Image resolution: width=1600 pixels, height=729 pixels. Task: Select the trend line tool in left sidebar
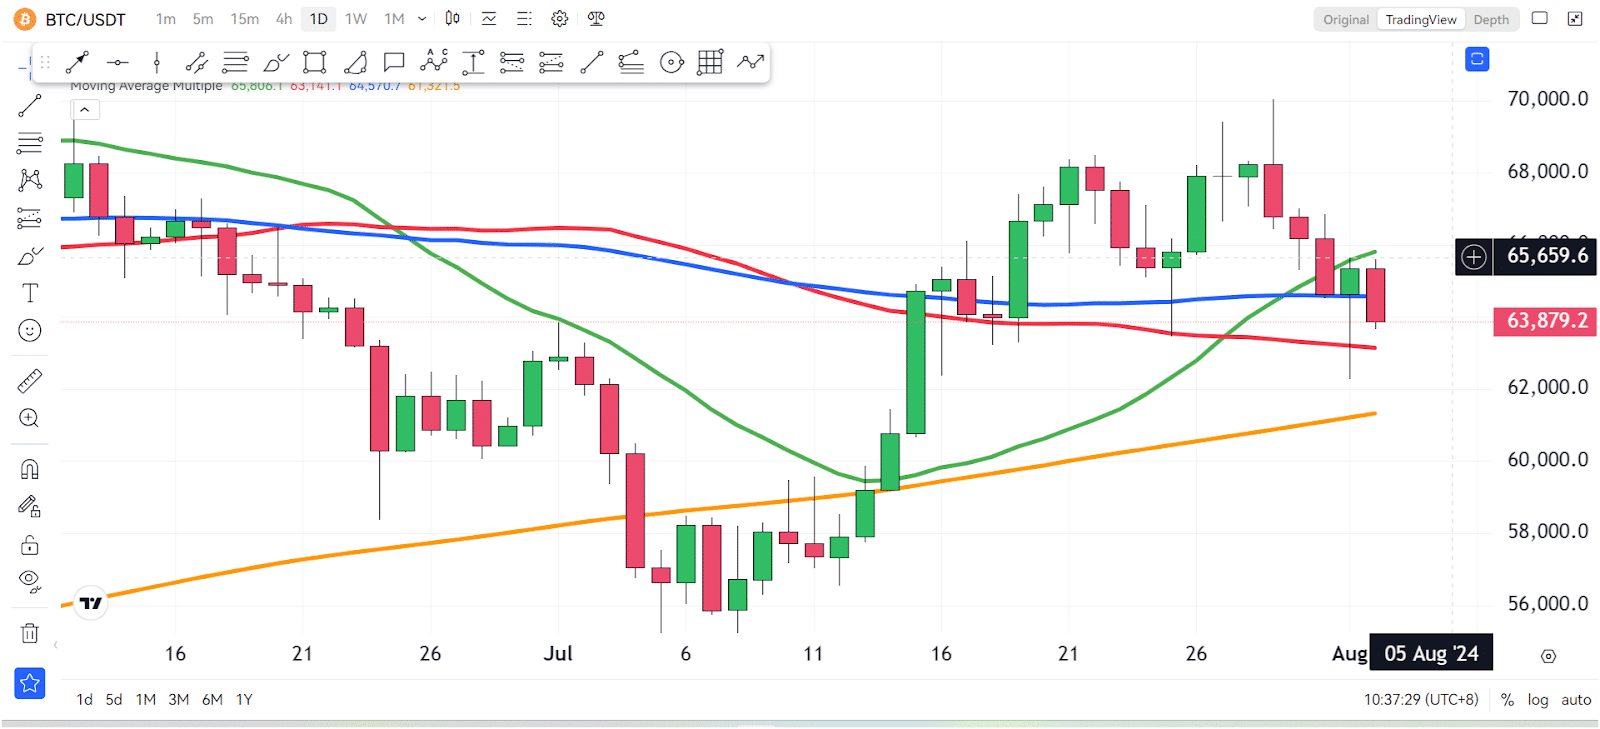point(30,105)
